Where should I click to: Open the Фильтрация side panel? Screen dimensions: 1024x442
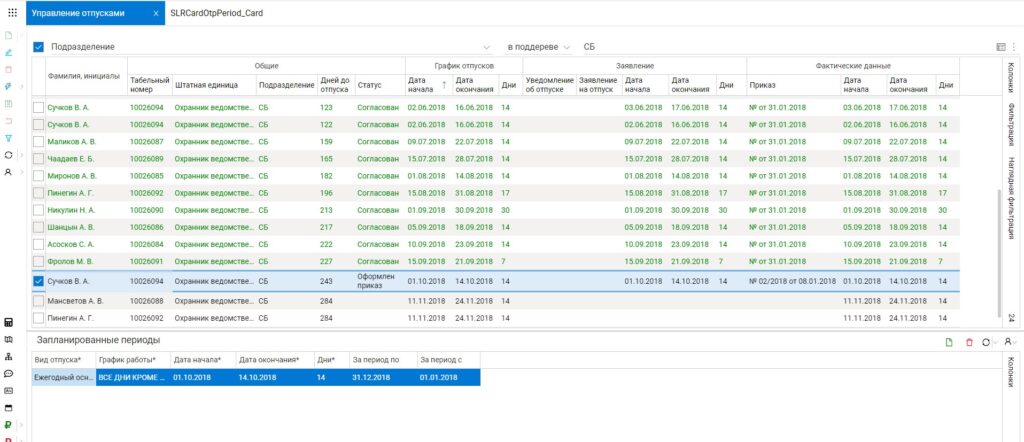[x=1011, y=124]
